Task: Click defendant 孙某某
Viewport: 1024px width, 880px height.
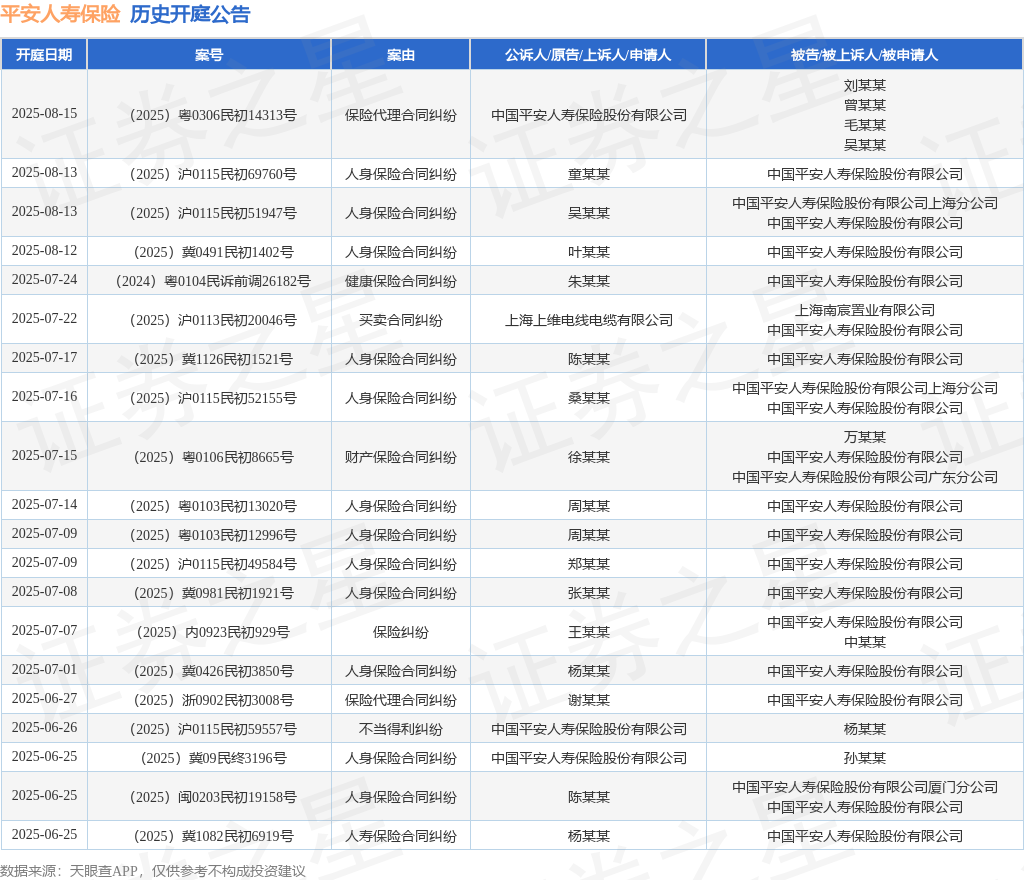Action: click(x=865, y=758)
